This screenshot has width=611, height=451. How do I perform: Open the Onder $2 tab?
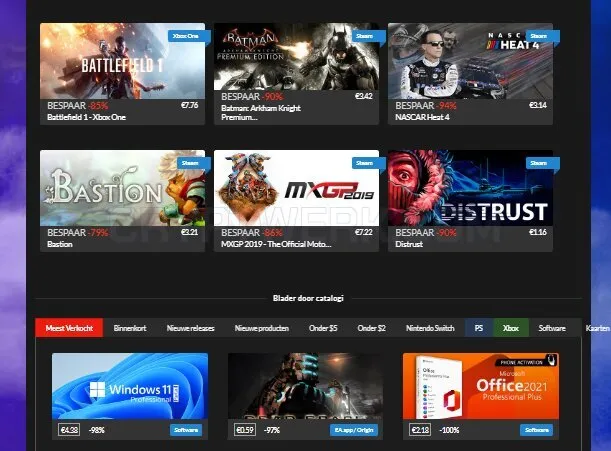click(x=371, y=328)
